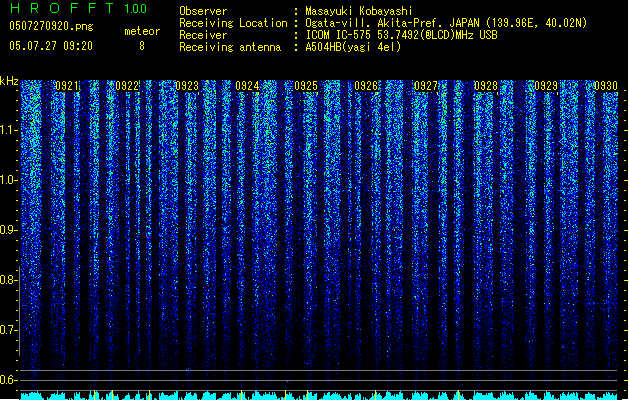This screenshot has height=400, width=629.
Task: Click the 0.7 kHz axis label
Action: [x=8, y=330]
